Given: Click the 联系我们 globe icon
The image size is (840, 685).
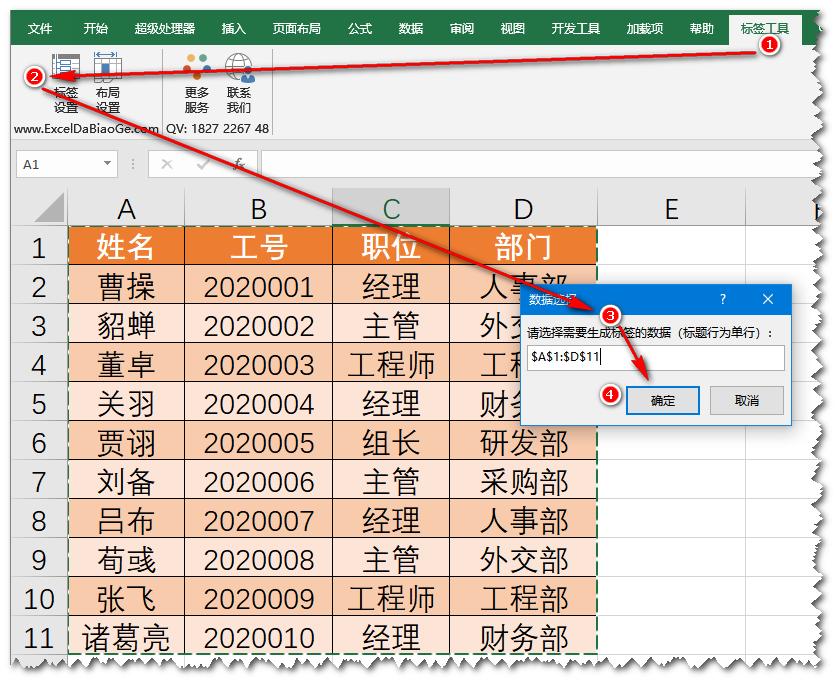Looking at the screenshot, I should point(238,69).
